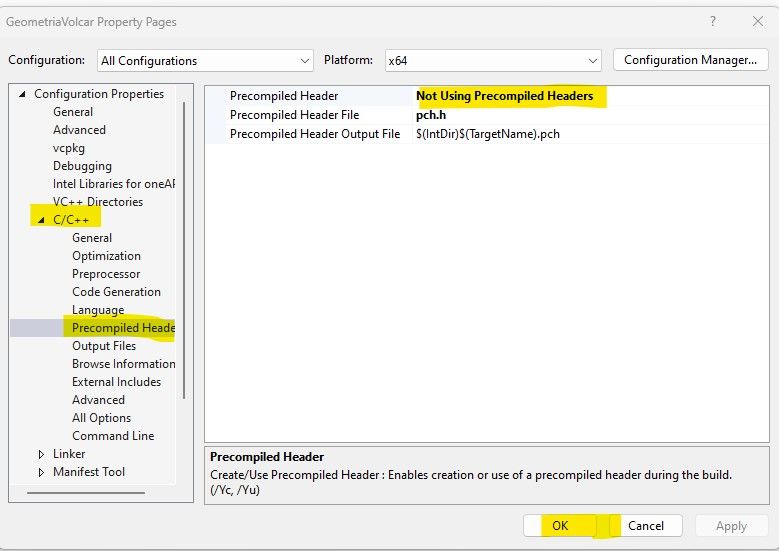Image resolution: width=779 pixels, height=551 pixels.
Task: Open the Optimization page
Action: coord(106,256)
